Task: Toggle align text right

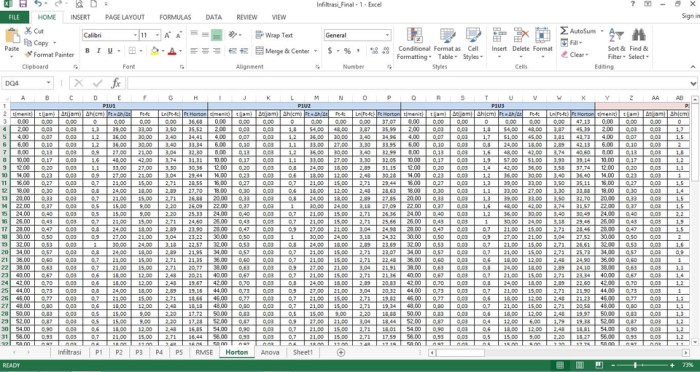Action: 217,51
